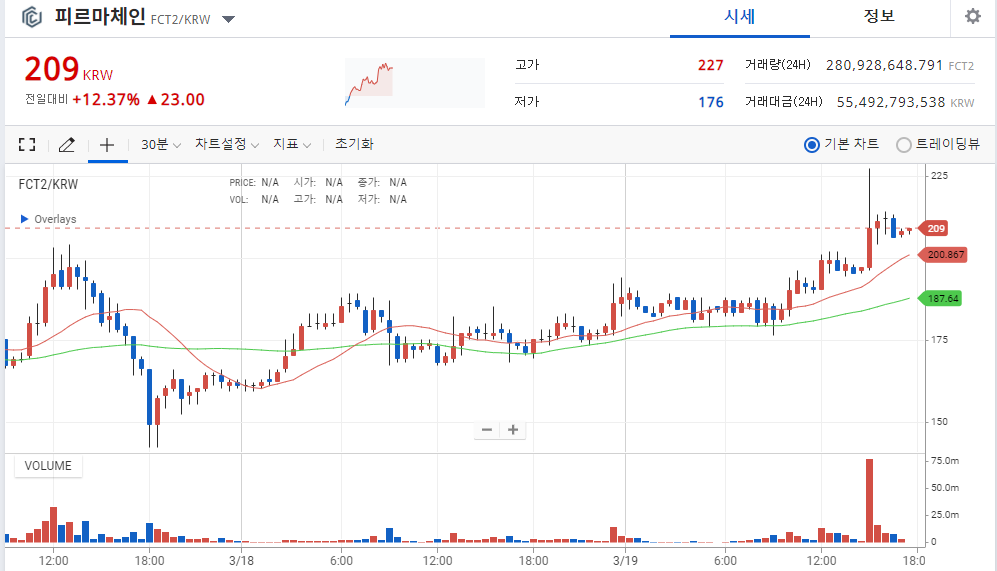This screenshot has height=571, width=997.
Task: Zoom in chart with plus button
Action: click(x=513, y=430)
